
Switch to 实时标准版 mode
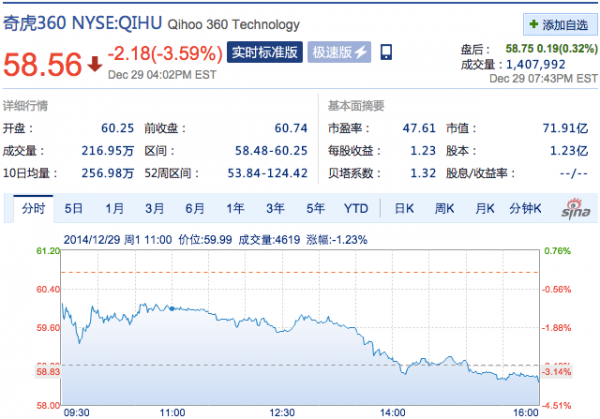[x=264, y=52]
